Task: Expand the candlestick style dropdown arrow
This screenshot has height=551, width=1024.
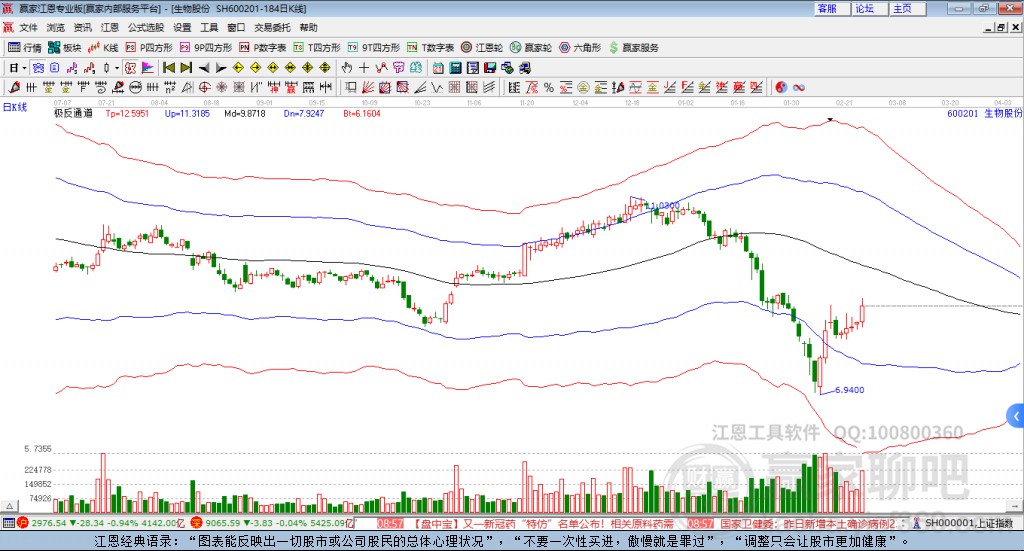Action: pos(117,67)
